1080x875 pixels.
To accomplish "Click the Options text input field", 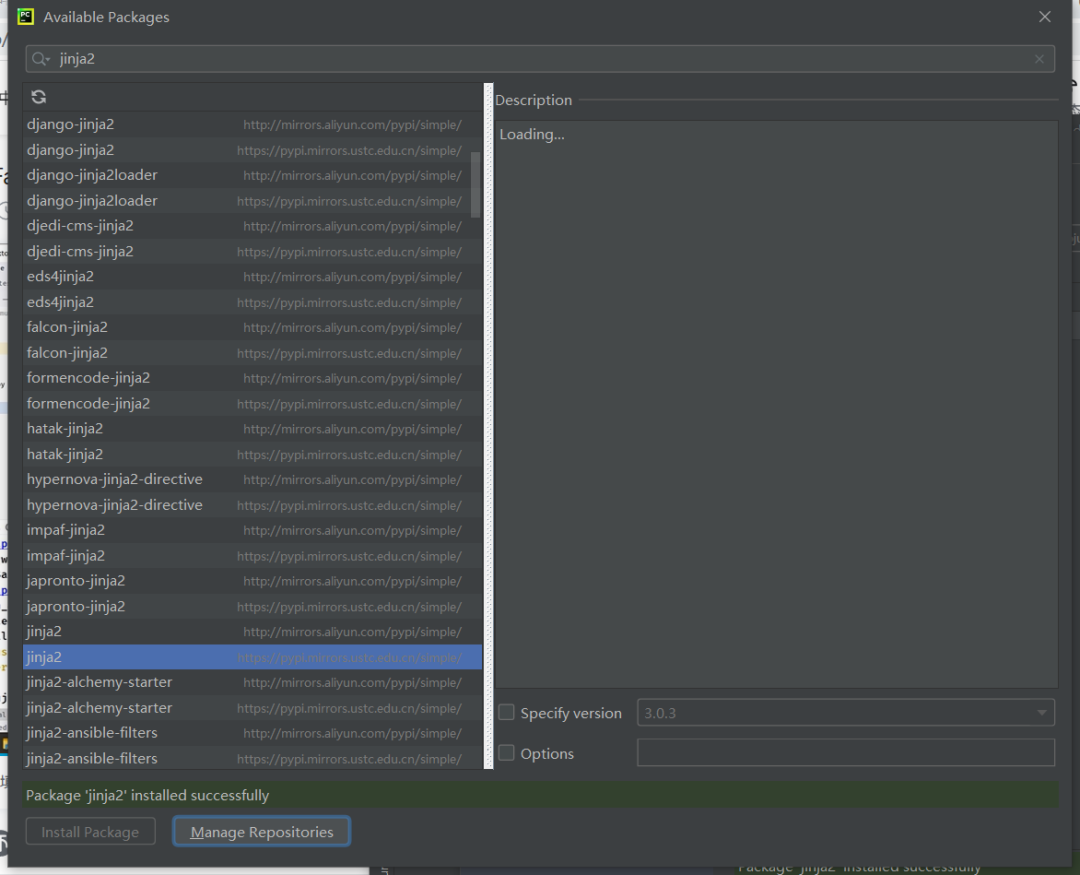I will [x=845, y=752].
